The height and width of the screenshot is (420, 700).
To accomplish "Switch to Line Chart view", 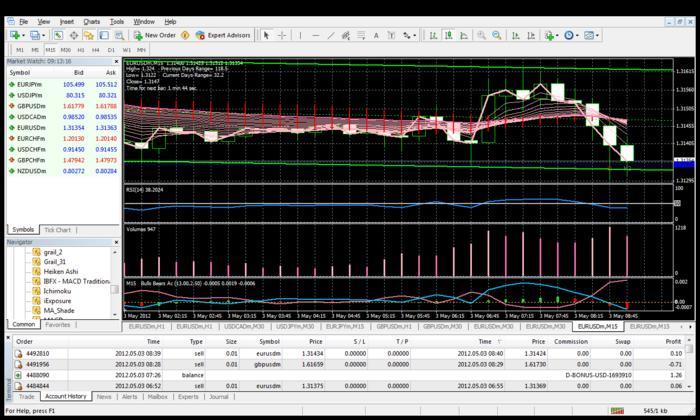I will pos(464,35).
